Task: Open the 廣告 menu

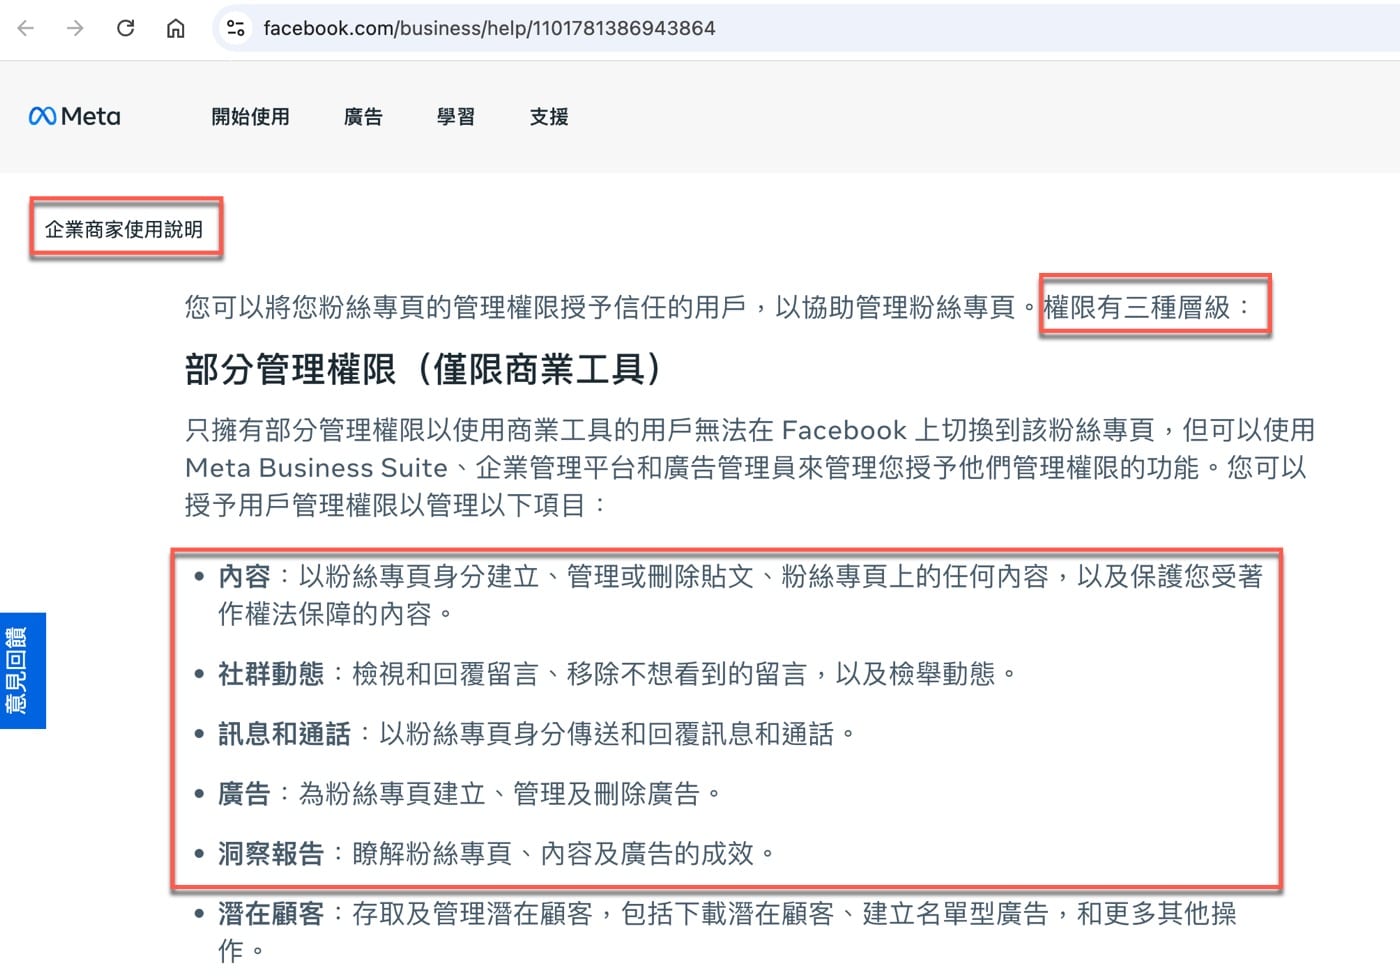Action: [363, 117]
